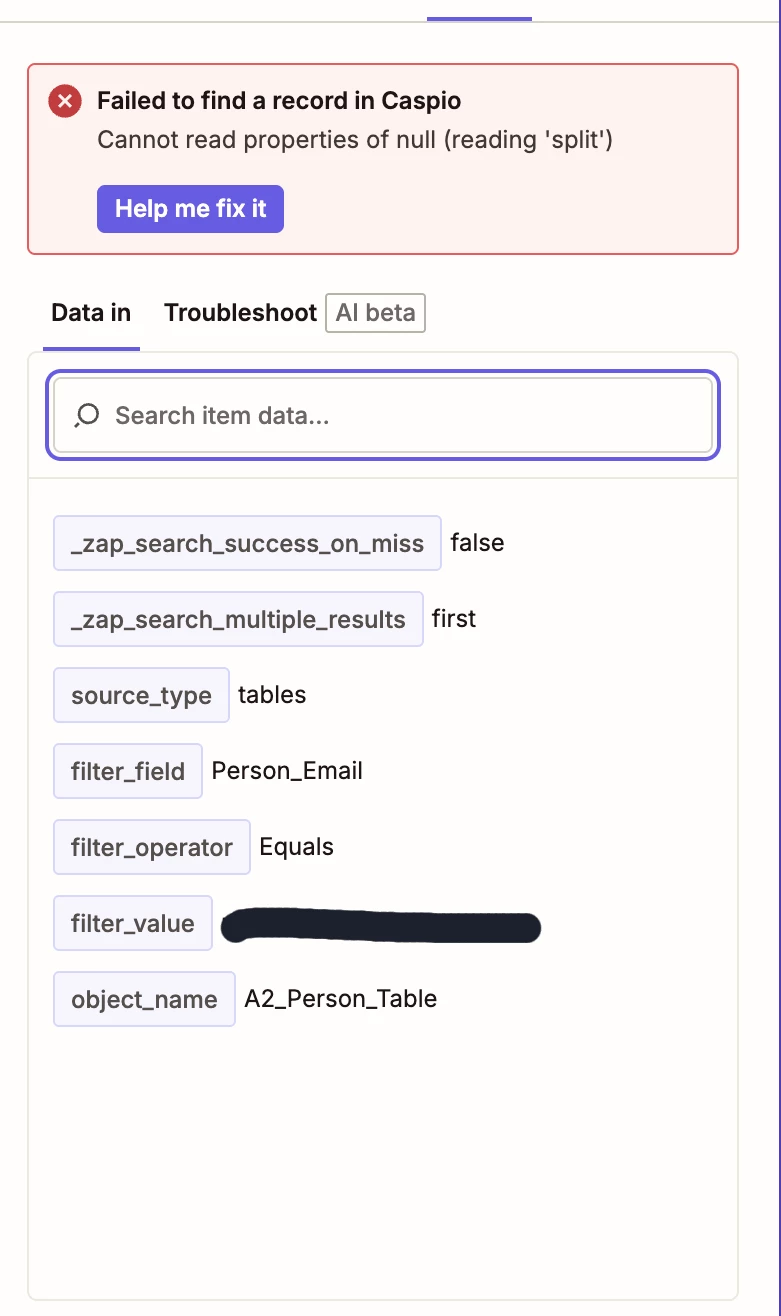Click the redacted filter_value content
Screen dimensions: 781x1316
click(381, 926)
